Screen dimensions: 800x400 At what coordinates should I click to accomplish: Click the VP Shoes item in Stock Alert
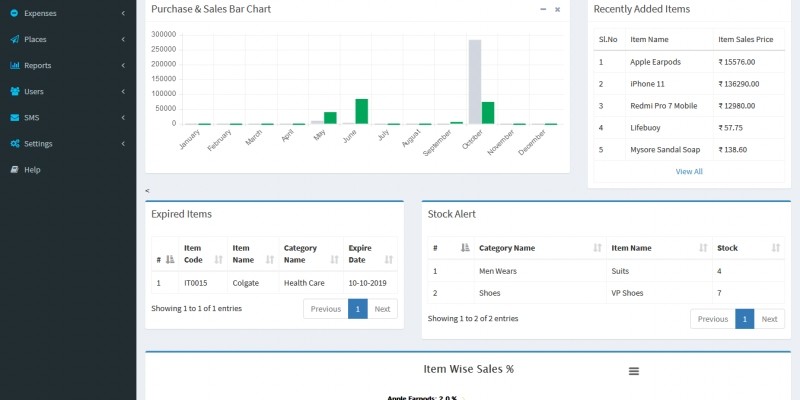(627, 293)
